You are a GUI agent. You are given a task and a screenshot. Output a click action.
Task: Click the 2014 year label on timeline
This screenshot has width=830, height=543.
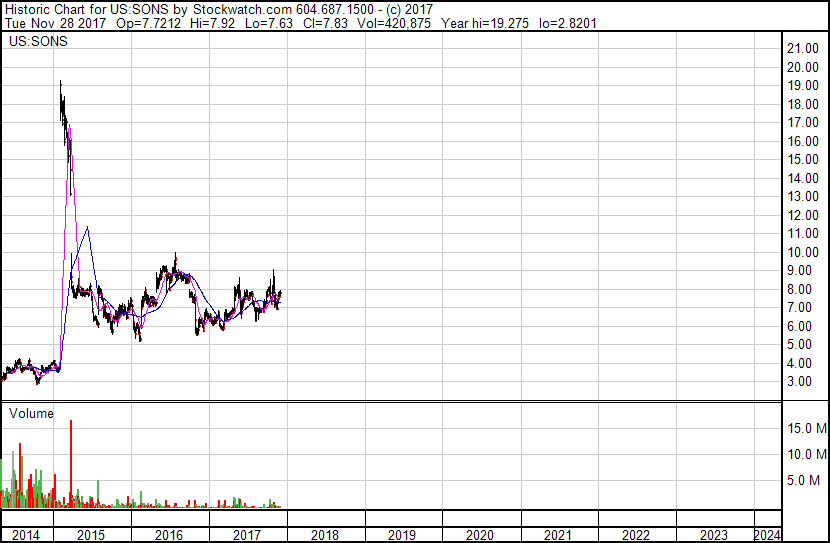click(x=25, y=535)
